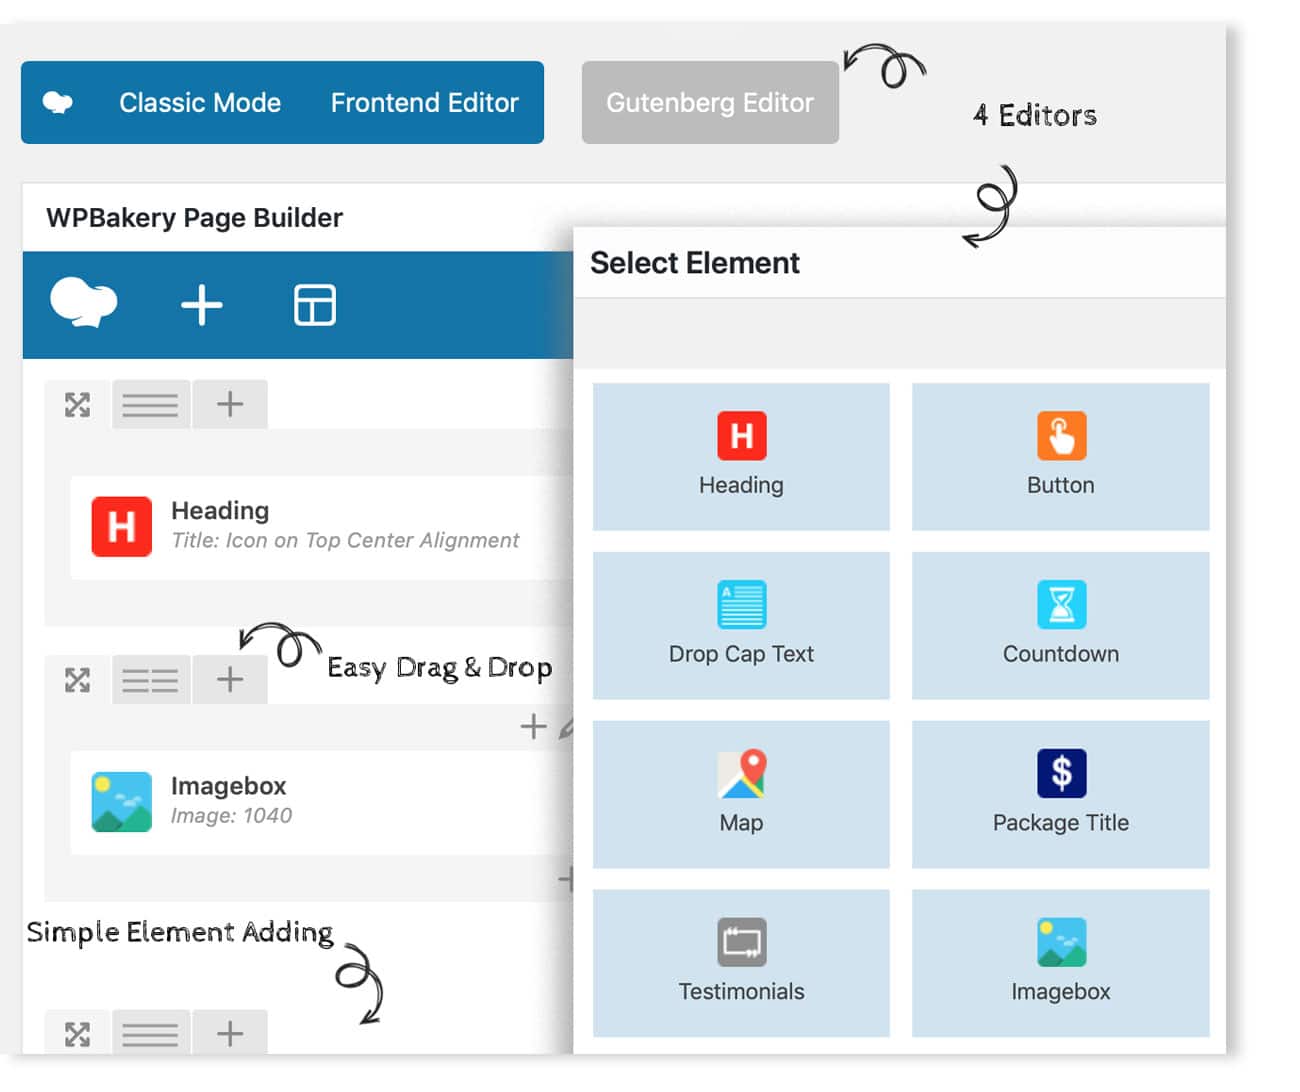Screen dimensions: 1300x1092
Task: Change column layout of Heading row
Action: [x=150, y=404]
